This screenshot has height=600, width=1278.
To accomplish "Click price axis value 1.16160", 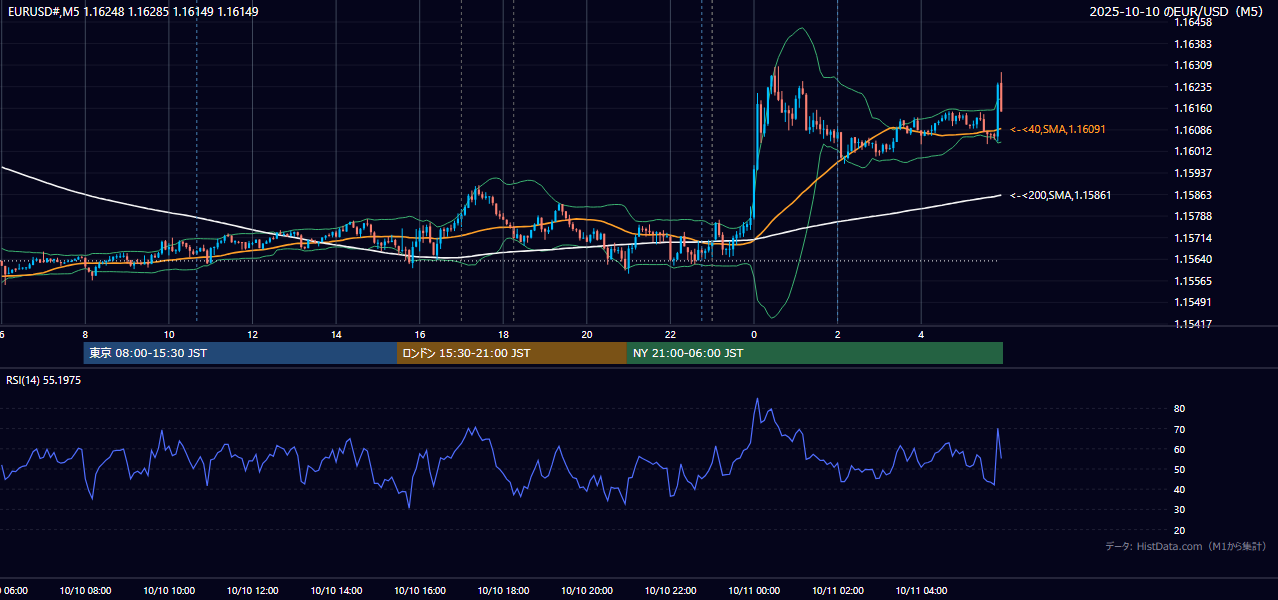I will [x=1193, y=108].
